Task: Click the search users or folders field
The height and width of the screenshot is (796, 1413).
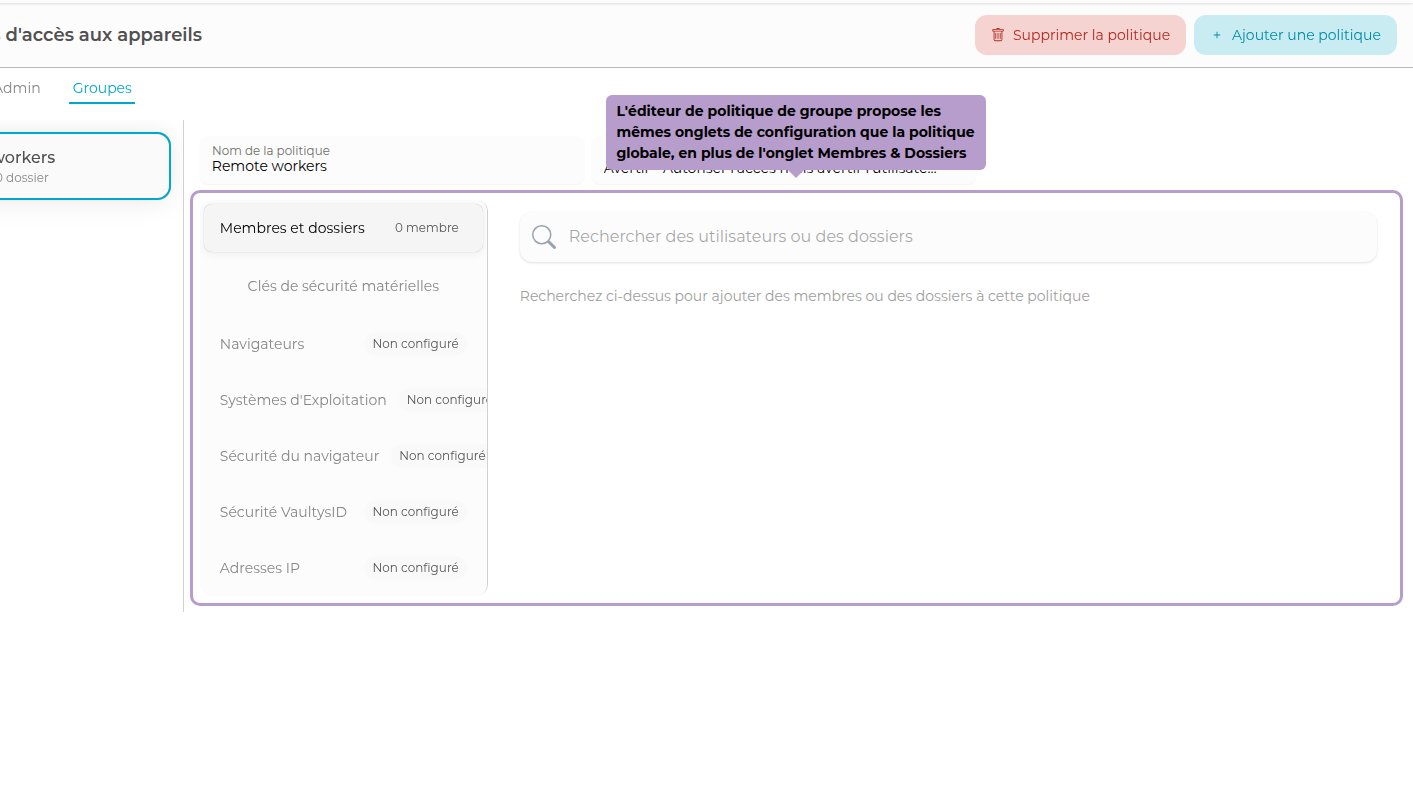Action: (x=947, y=236)
